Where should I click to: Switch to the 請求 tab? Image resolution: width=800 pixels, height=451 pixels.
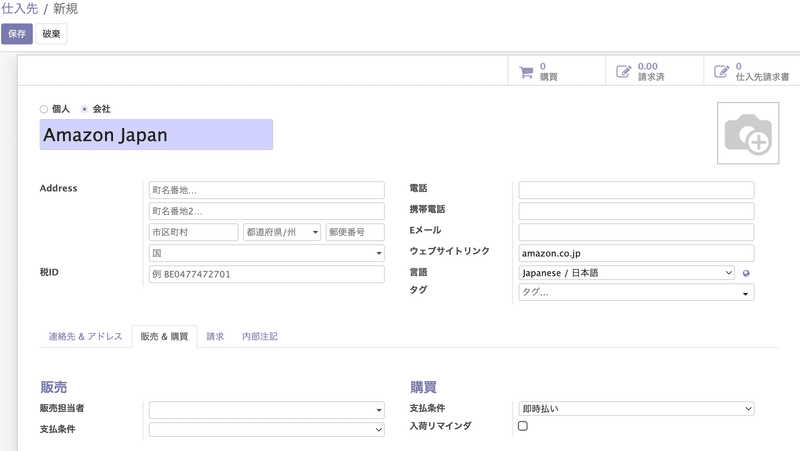point(215,337)
